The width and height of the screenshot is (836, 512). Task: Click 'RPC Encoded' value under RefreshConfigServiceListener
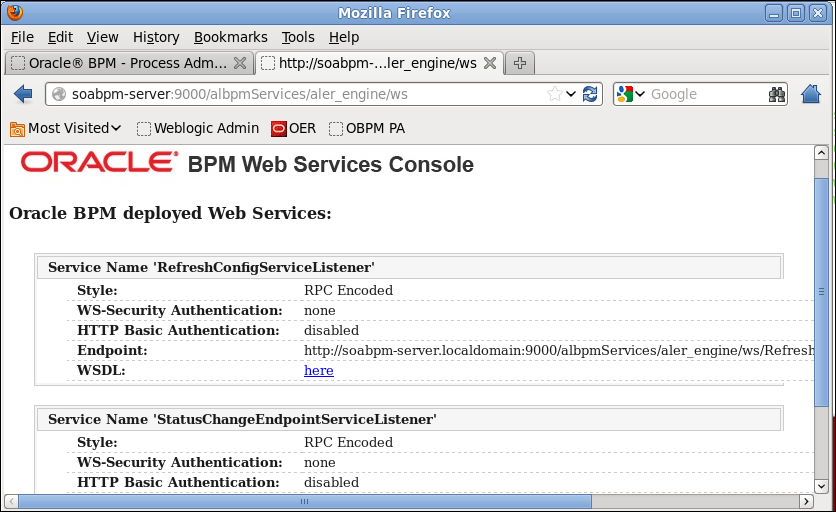pos(348,291)
